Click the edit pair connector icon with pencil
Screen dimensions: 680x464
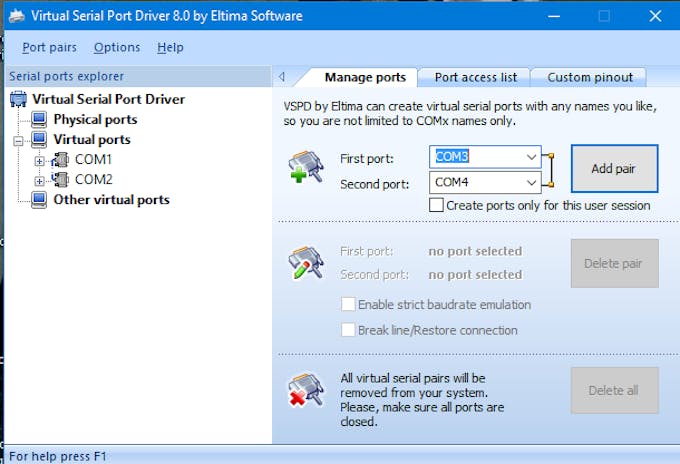pos(306,263)
